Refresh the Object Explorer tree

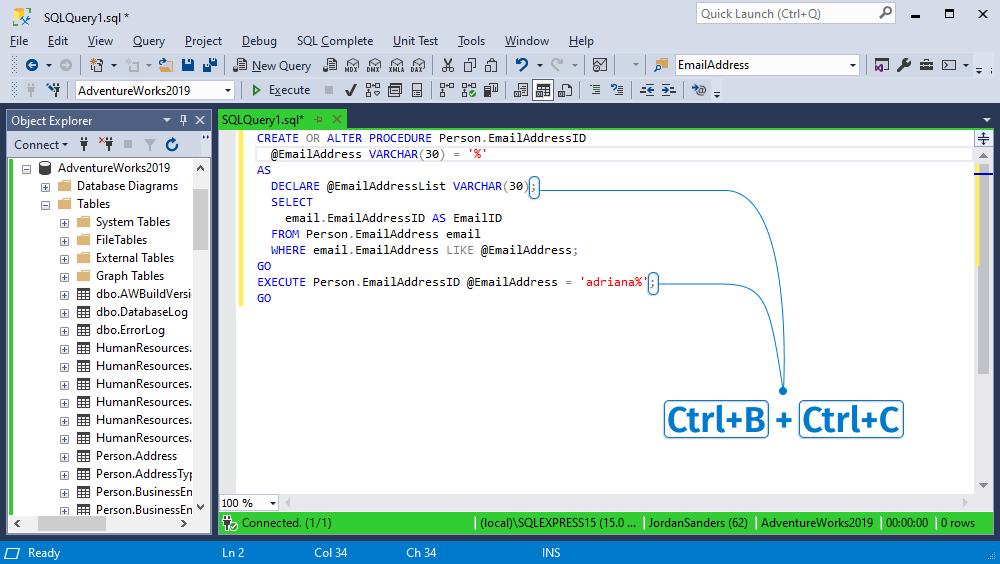click(x=172, y=145)
